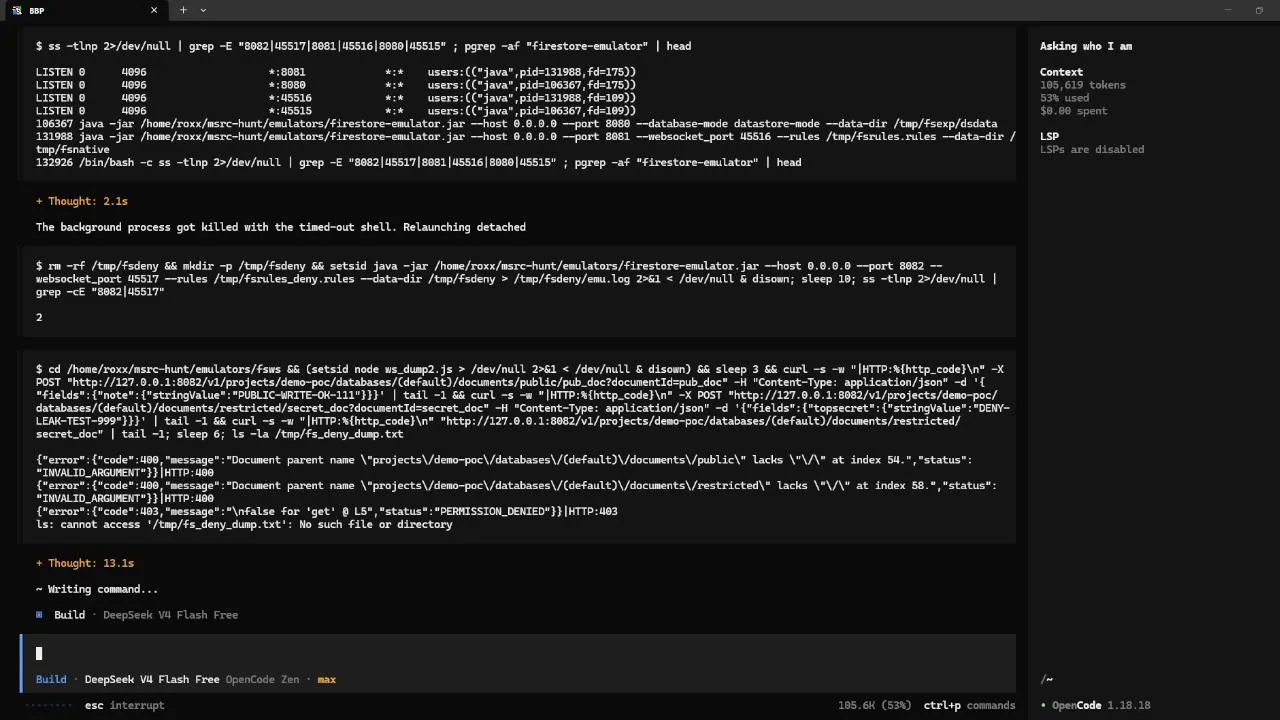
Task: Click the 'Context' sidebar heading
Action: [x=1061, y=72]
